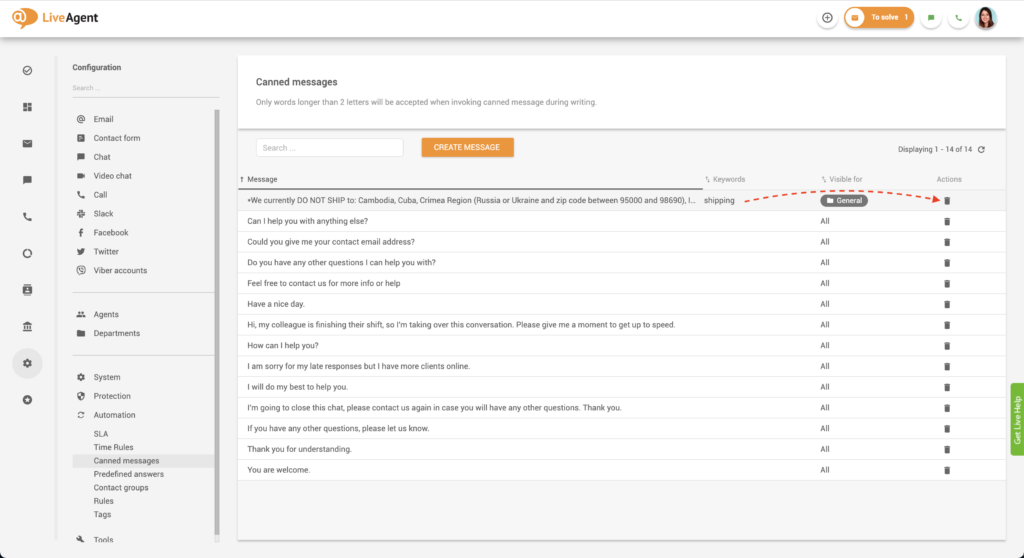Screen dimensions: 1024x558
Task: Refresh the canned messages list
Action: [x=981, y=150]
